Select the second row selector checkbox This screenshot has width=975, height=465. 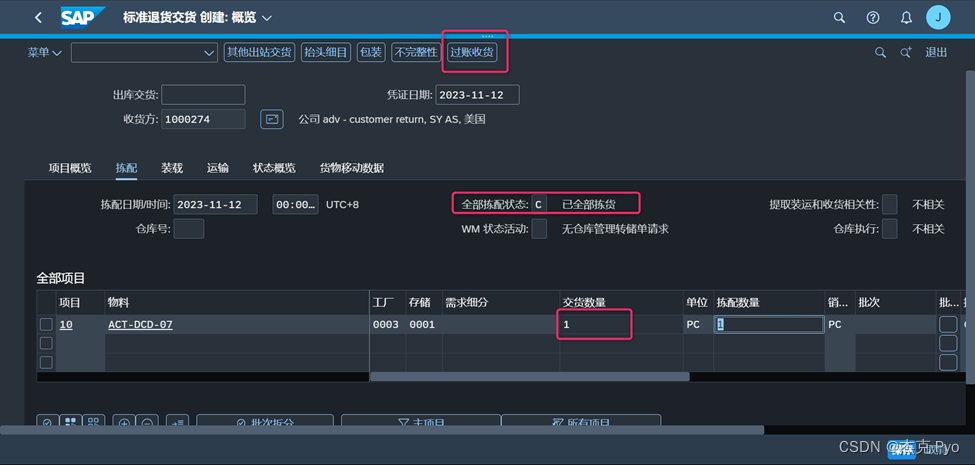(46, 343)
